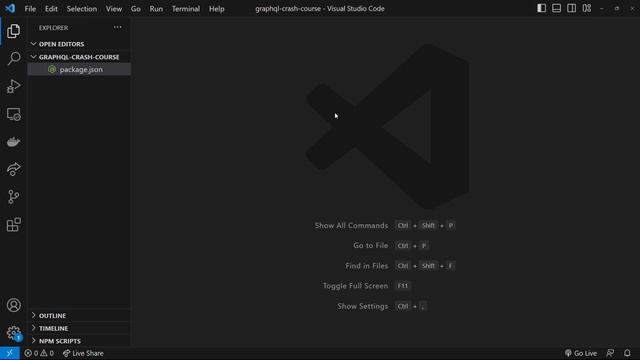Click Go Live in status bar
The image size is (640, 360).
[x=580, y=353]
